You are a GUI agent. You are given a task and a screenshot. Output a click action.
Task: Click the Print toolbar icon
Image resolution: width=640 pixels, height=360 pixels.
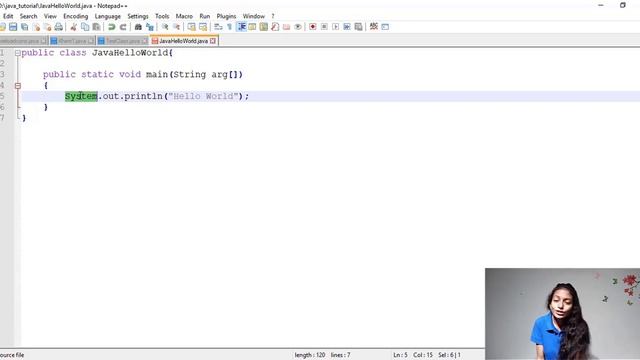click(59, 27)
